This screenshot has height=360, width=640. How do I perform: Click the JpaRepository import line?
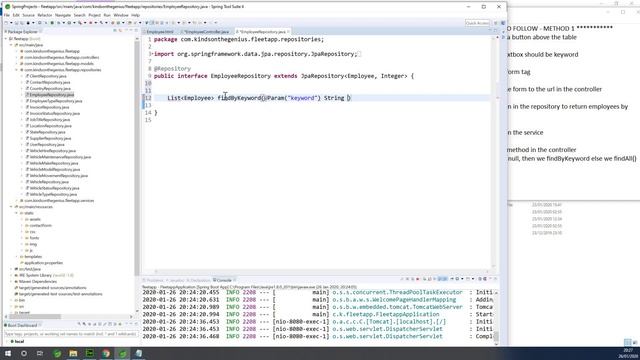point(256,54)
